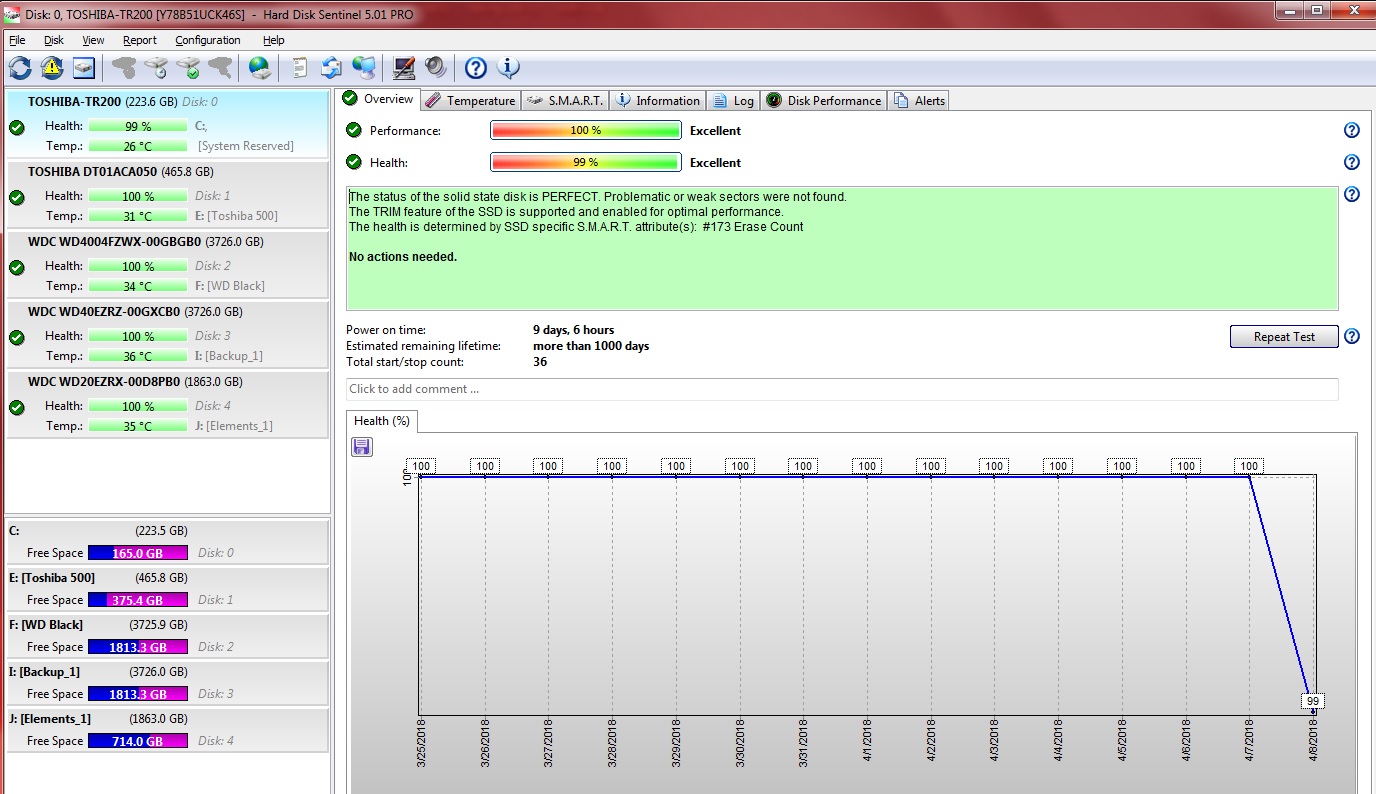Open the text report notepad icon
This screenshot has width=1376, height=794.
point(299,68)
